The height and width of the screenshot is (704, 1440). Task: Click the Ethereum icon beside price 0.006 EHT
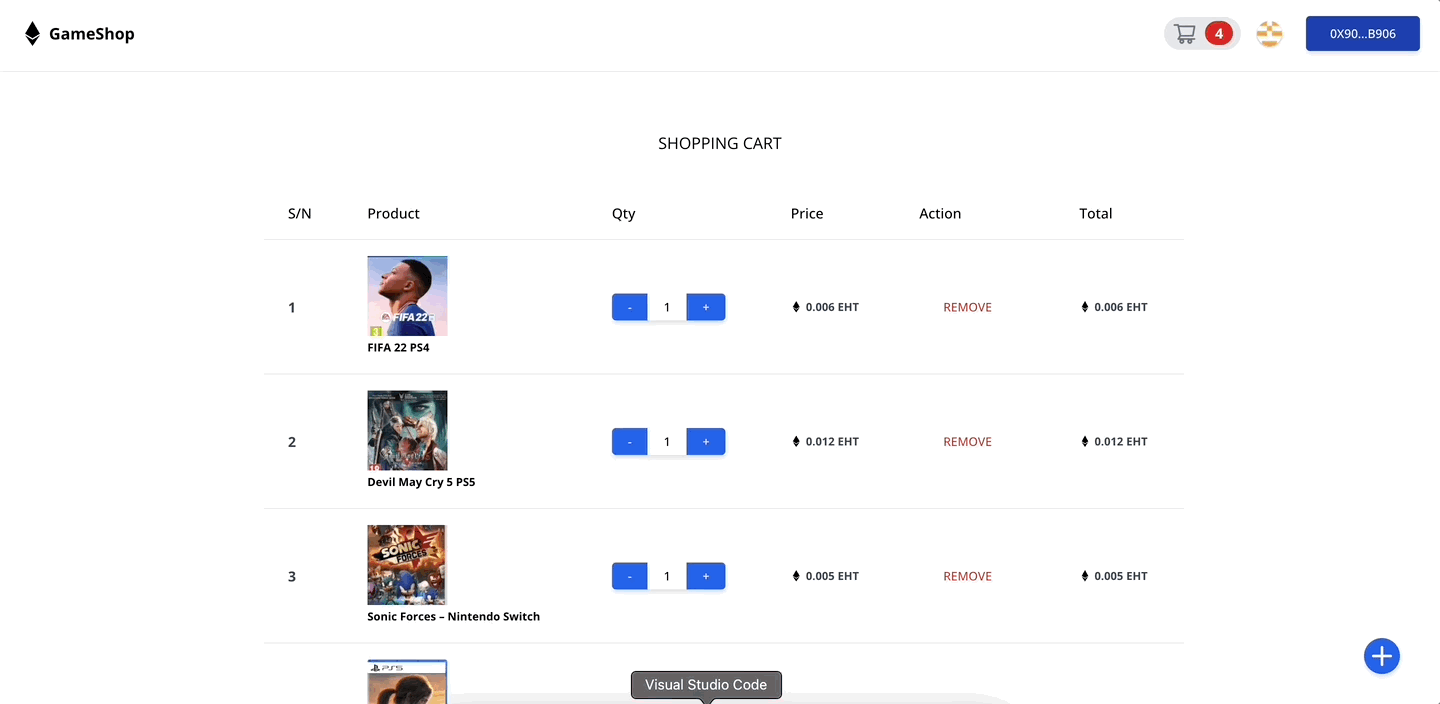[x=797, y=307]
